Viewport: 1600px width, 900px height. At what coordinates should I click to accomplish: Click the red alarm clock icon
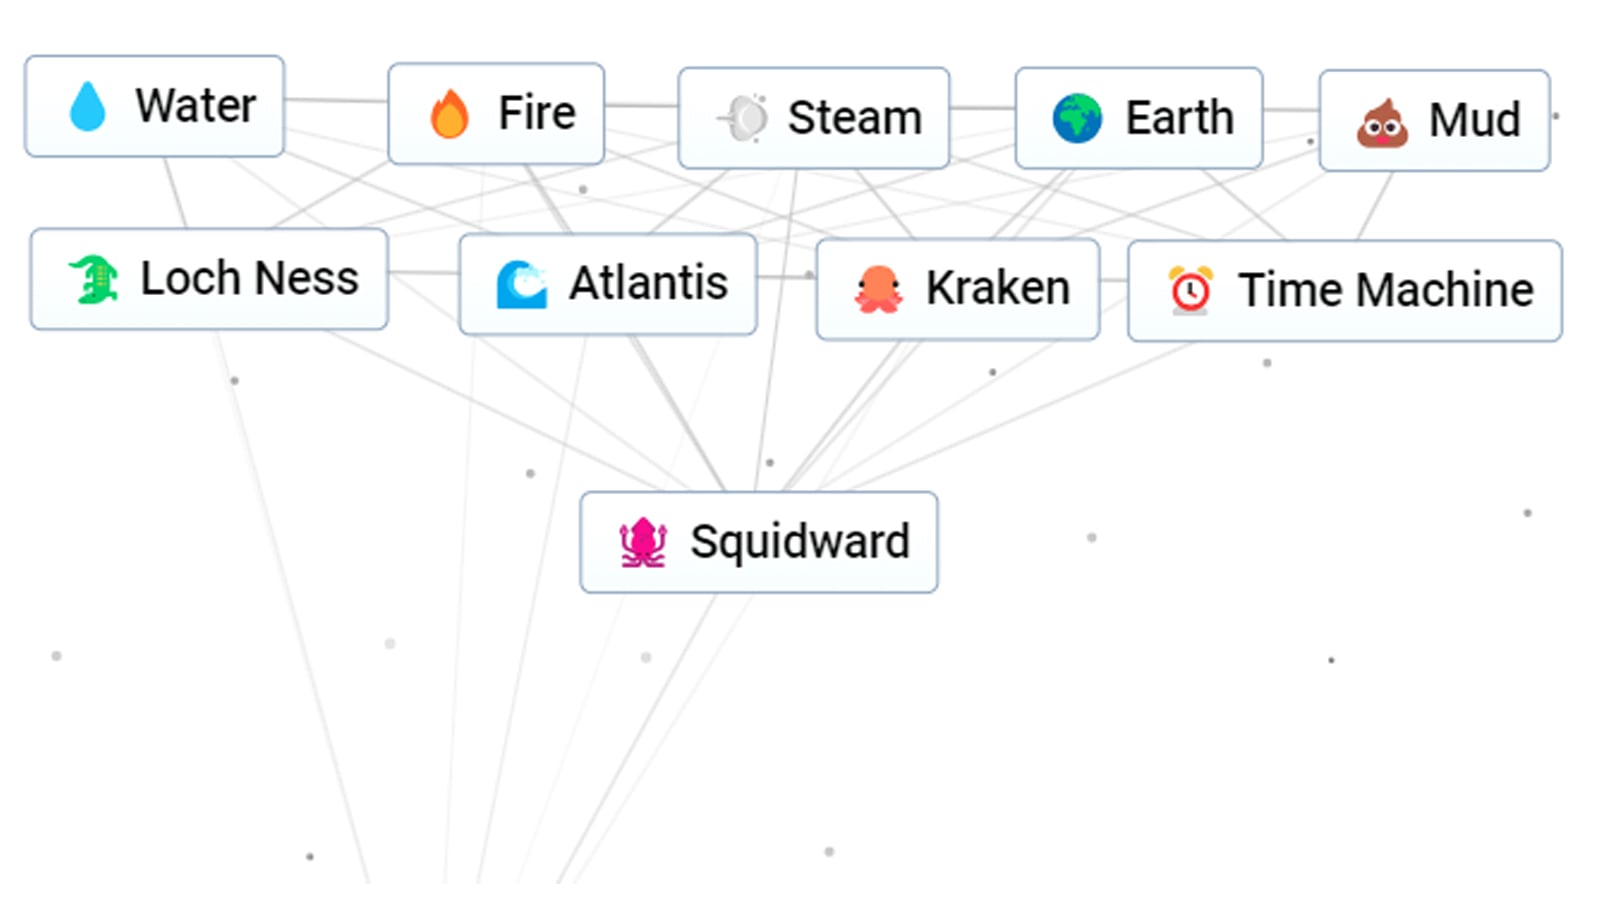(x=1190, y=290)
